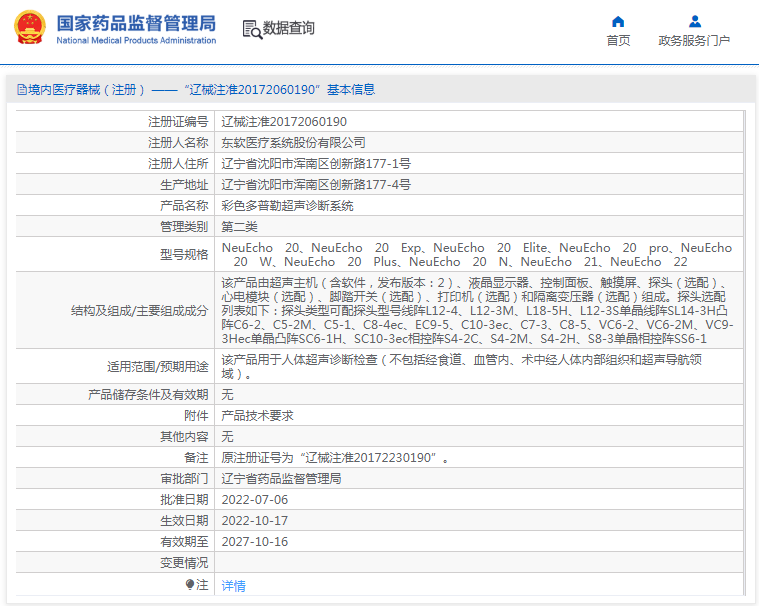This screenshot has height=606, width=759.
Task: Select registration number 辽械注准20172060190 cell
Action: tap(284, 121)
